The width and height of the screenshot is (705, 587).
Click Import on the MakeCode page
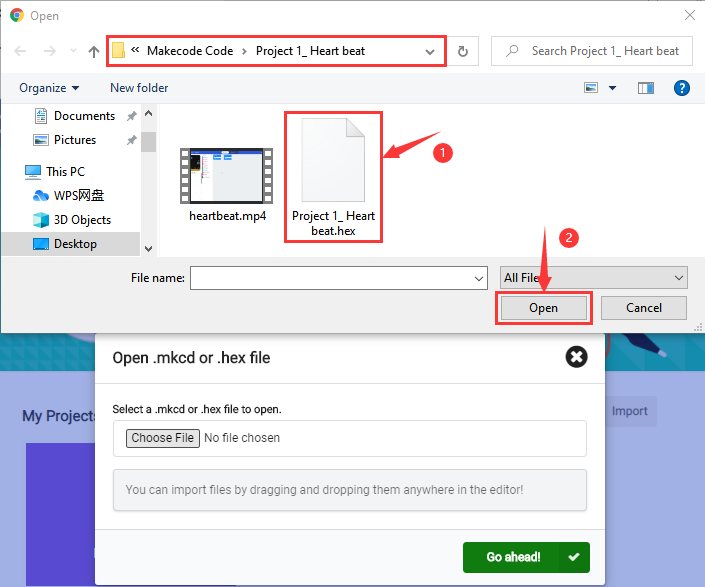[629, 411]
